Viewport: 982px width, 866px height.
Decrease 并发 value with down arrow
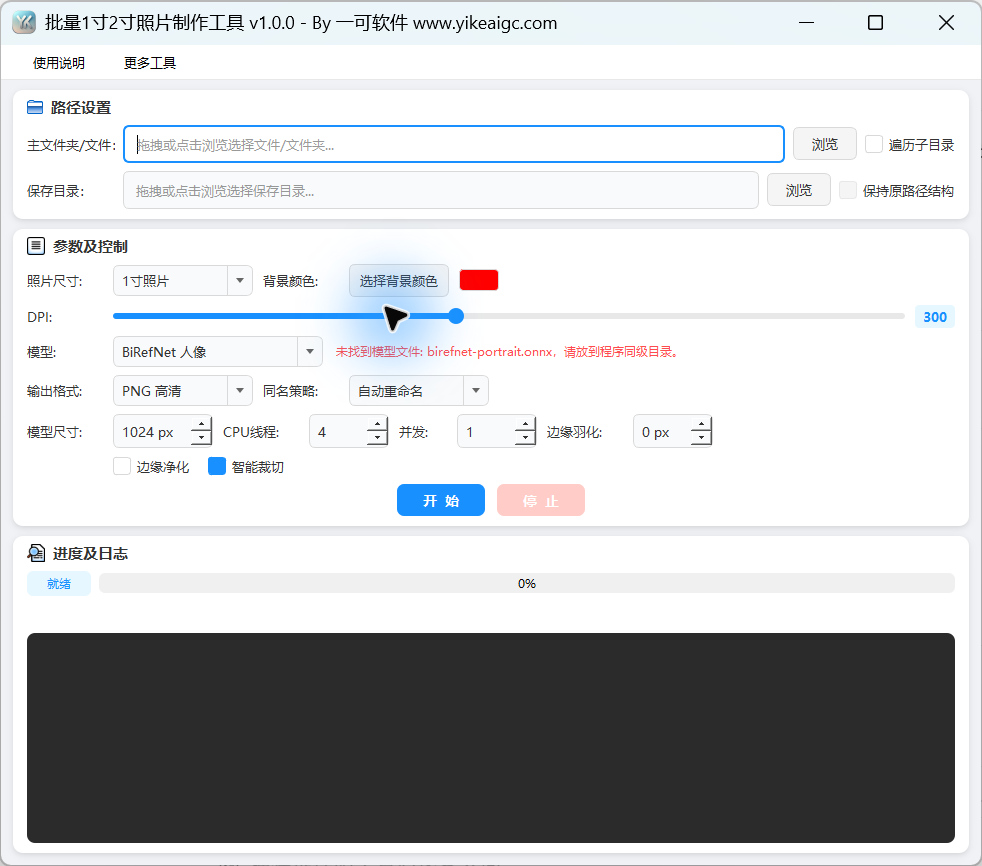click(x=525, y=439)
